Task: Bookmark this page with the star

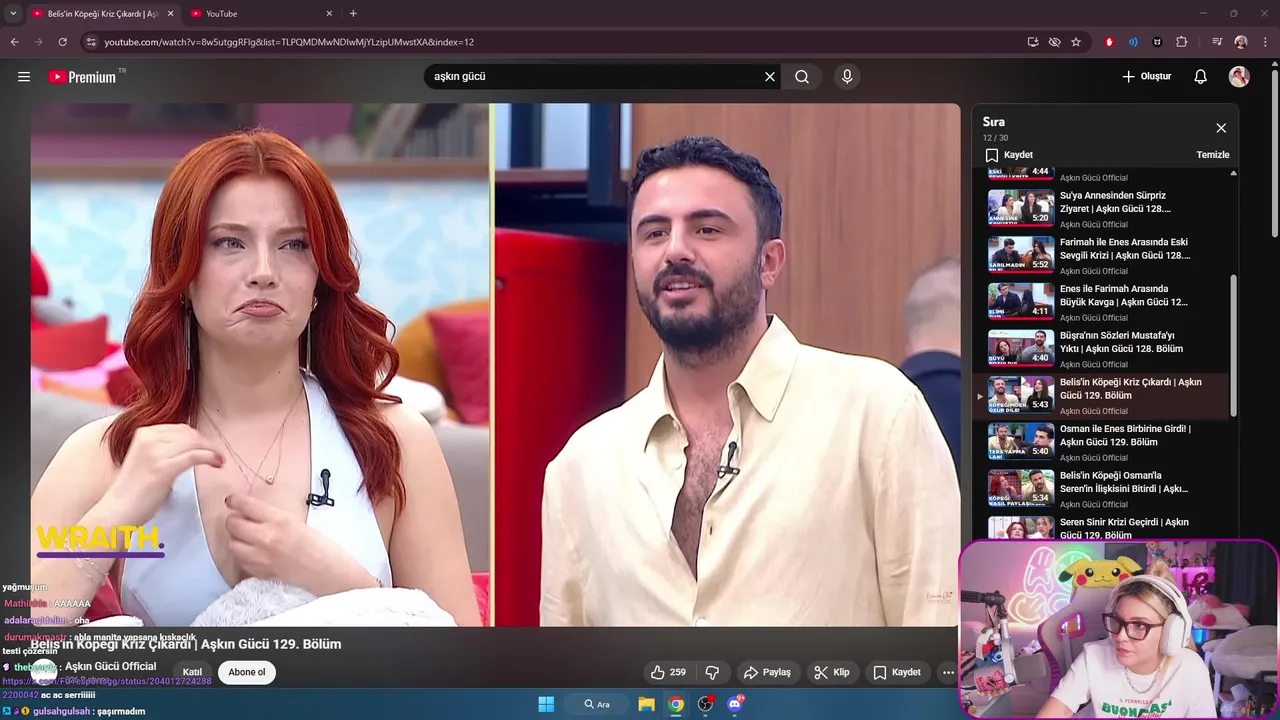Action: pos(1076,42)
